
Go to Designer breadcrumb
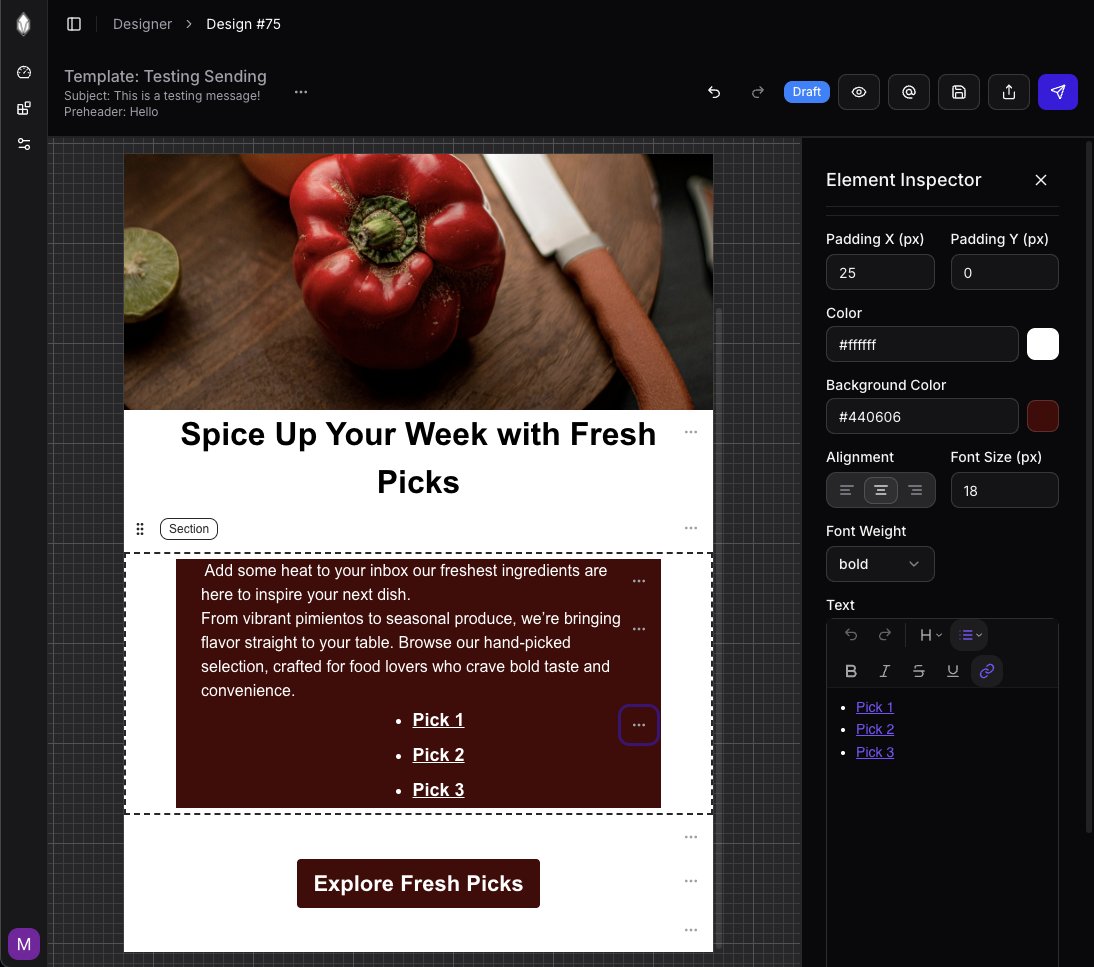pyautogui.click(x=142, y=24)
